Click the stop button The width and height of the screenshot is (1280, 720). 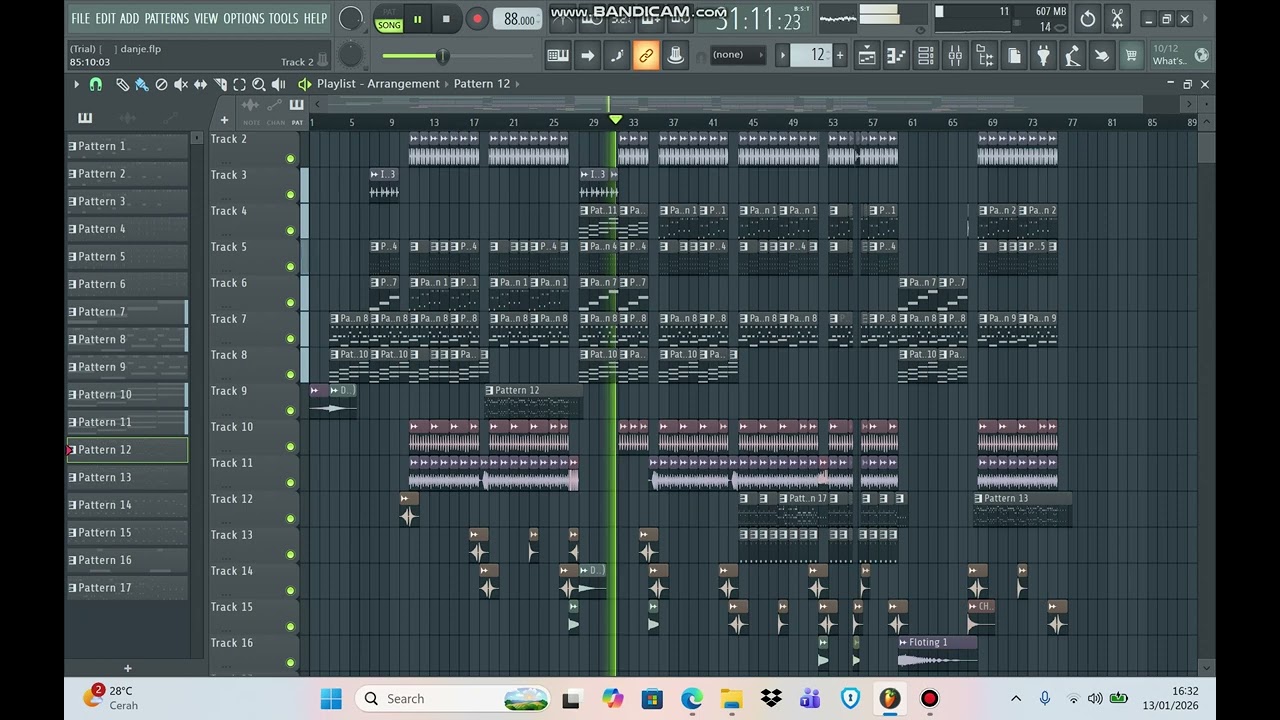tap(446, 19)
